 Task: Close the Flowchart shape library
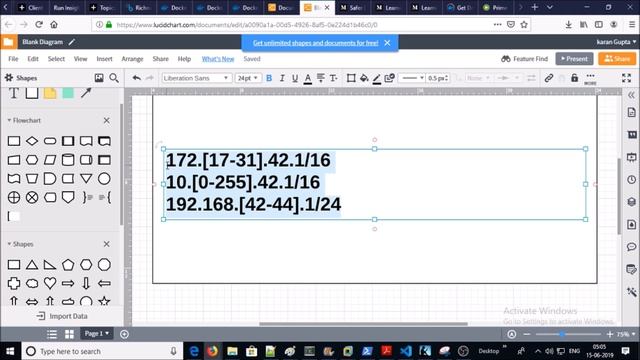(x=107, y=120)
